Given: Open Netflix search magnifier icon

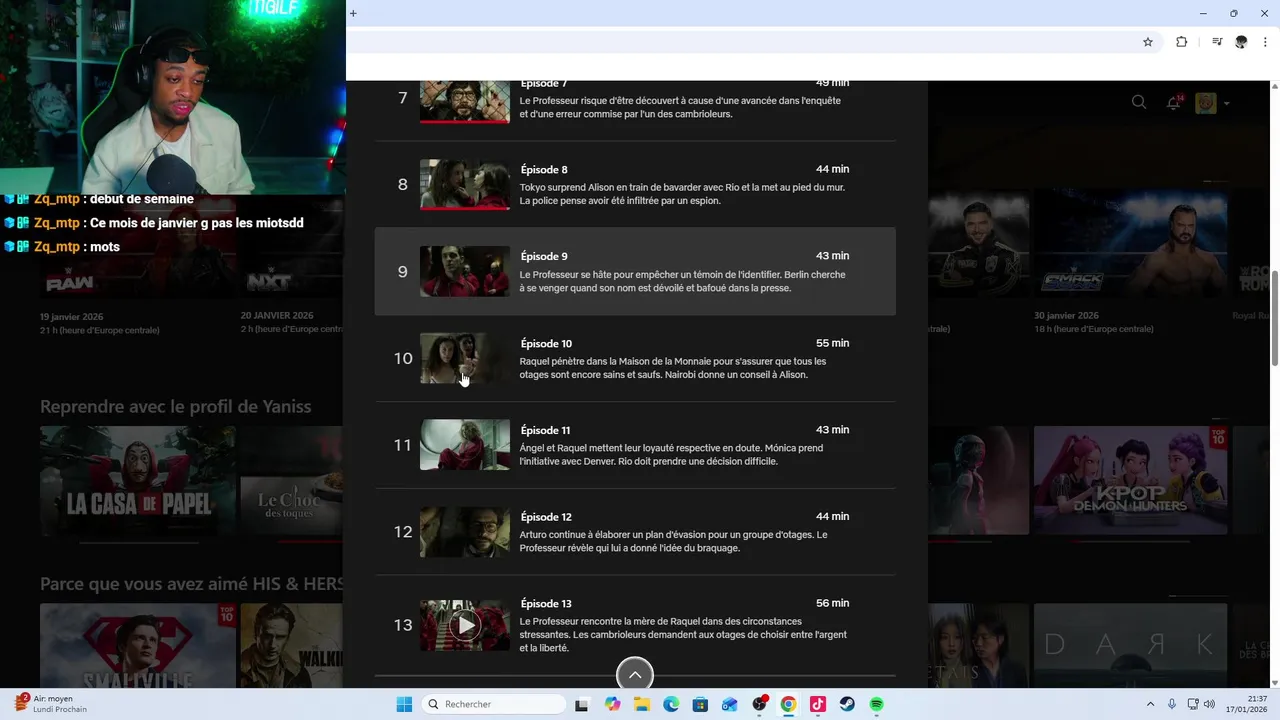Looking at the screenshot, I should point(1139,102).
